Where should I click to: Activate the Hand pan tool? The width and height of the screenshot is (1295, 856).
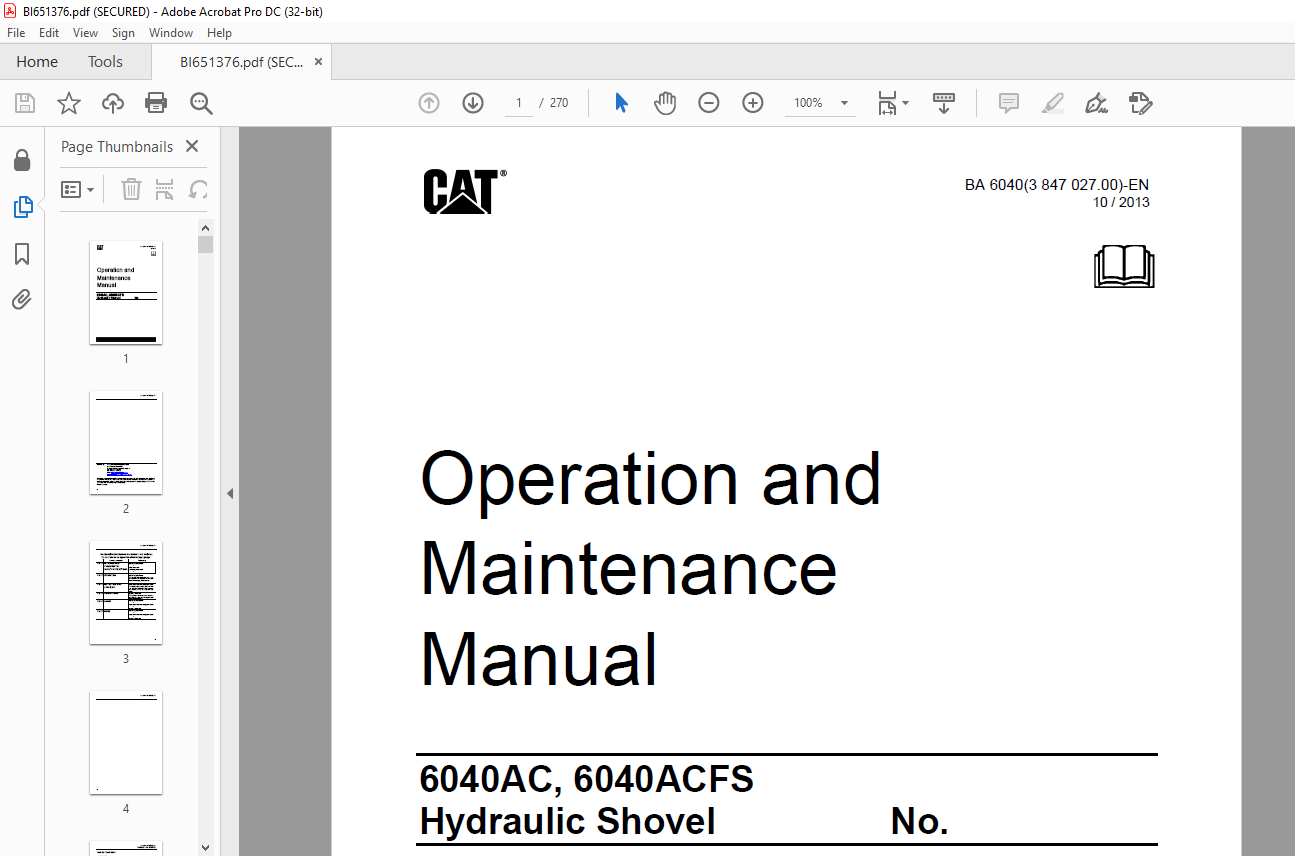665,103
